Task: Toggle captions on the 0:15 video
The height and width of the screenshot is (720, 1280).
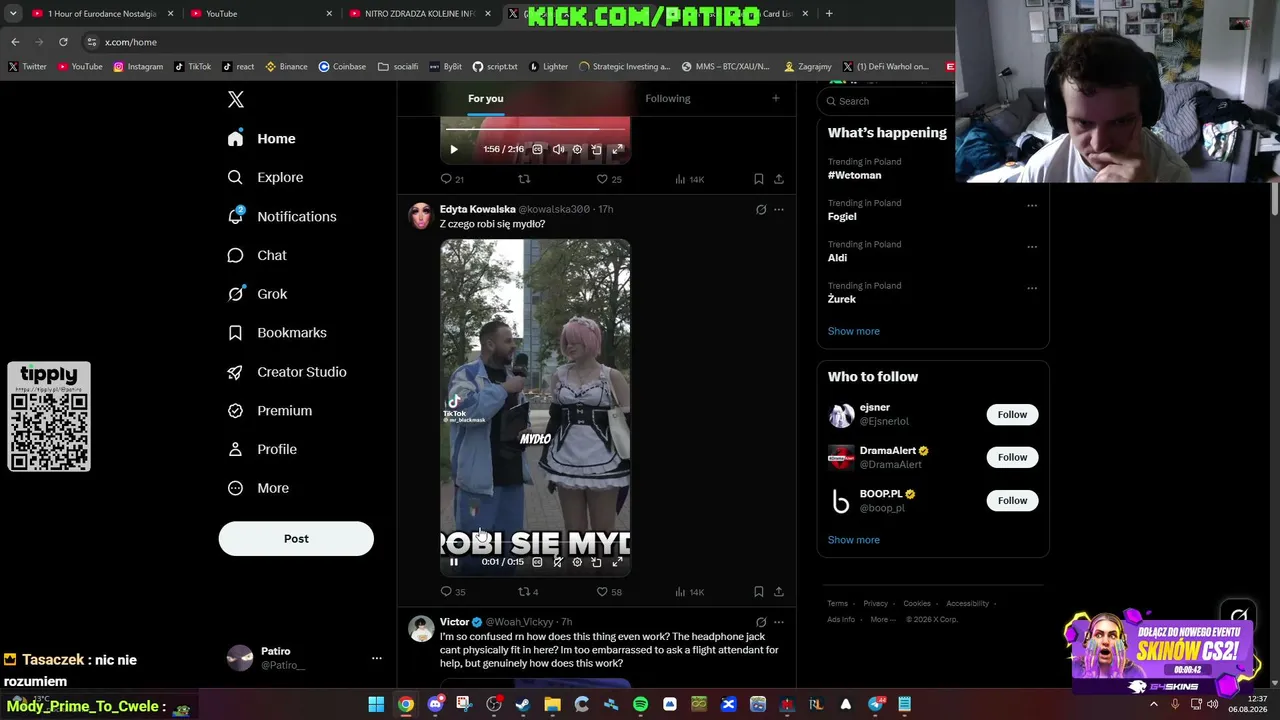Action: 537,562
